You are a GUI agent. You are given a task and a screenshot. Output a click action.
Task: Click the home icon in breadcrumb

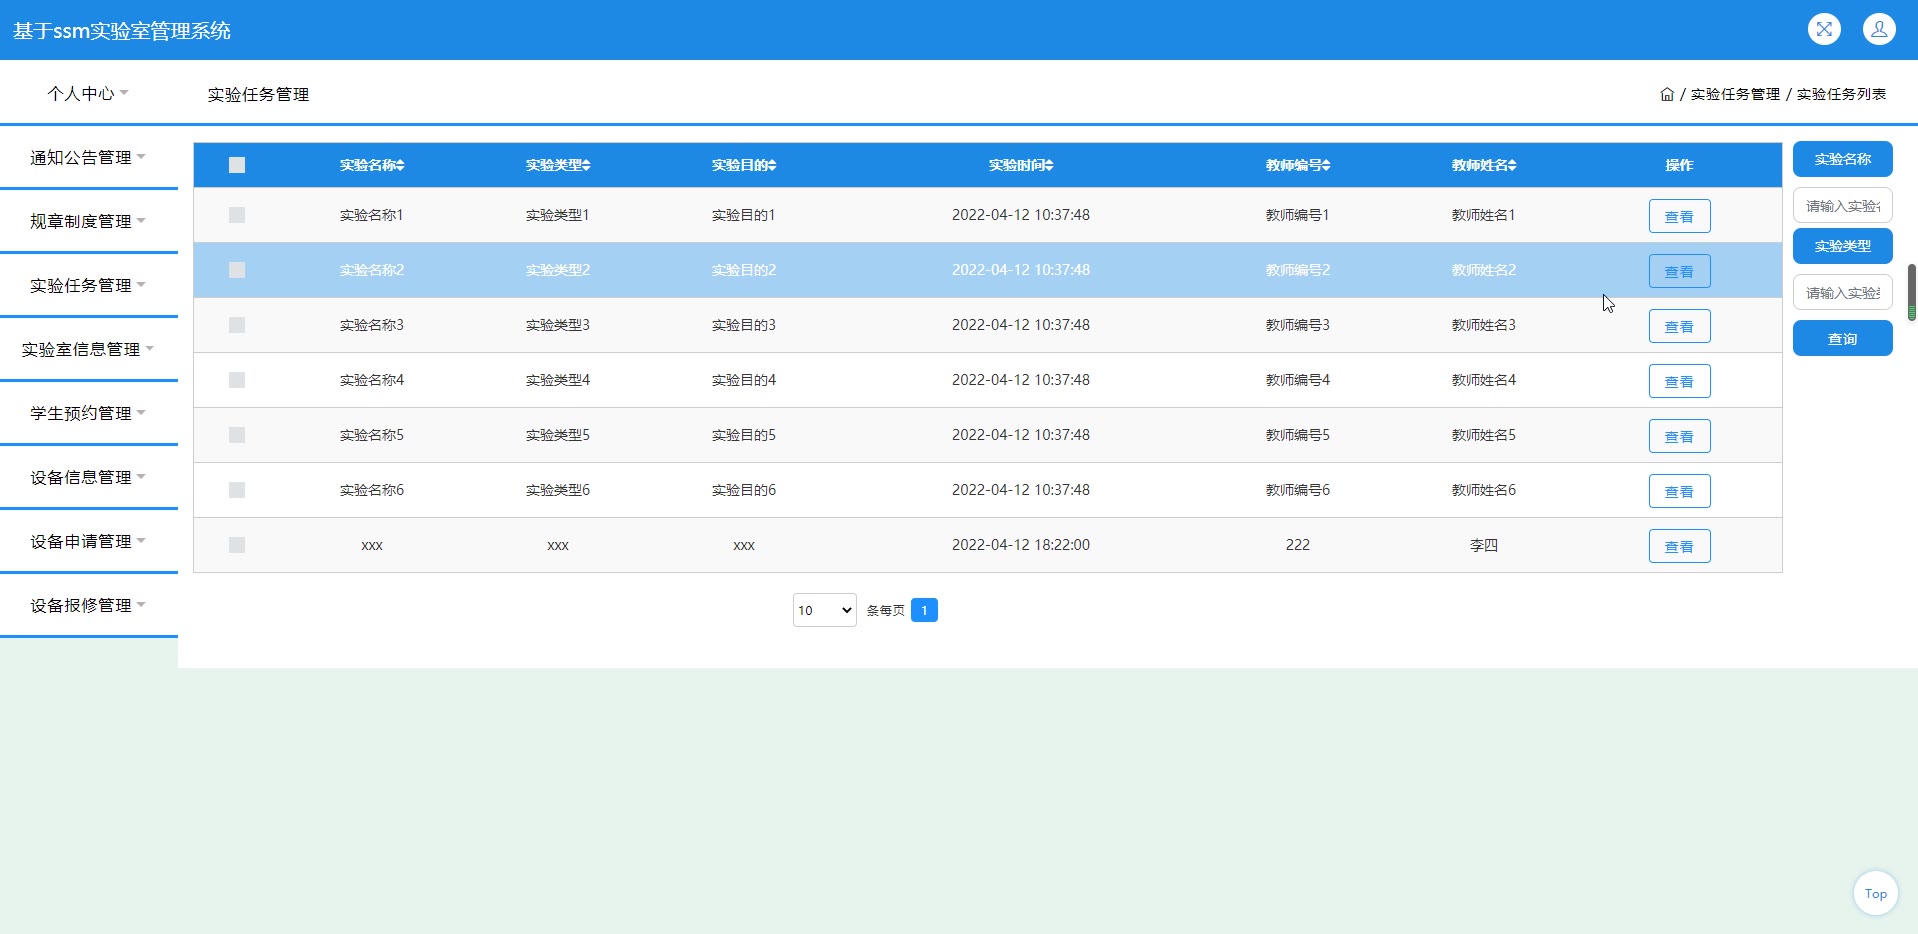(x=1667, y=94)
